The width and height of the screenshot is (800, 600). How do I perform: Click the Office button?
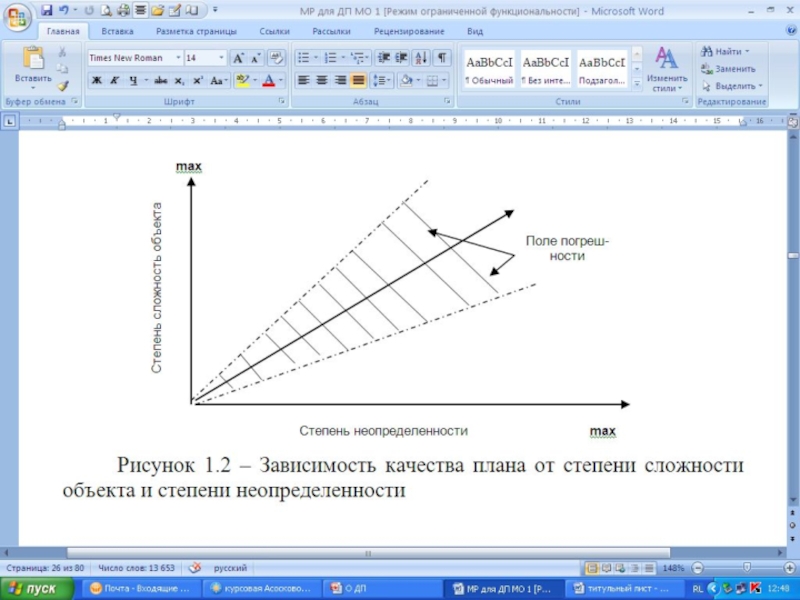point(18,17)
